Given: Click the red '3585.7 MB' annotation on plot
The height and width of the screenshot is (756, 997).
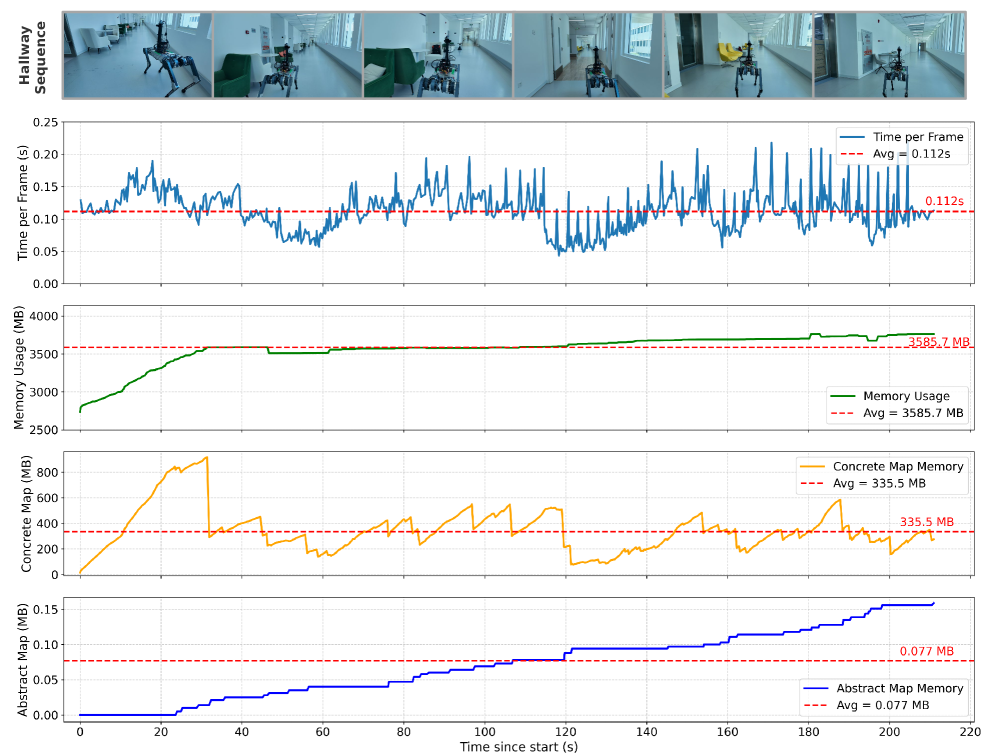Looking at the screenshot, I should click(x=939, y=342).
